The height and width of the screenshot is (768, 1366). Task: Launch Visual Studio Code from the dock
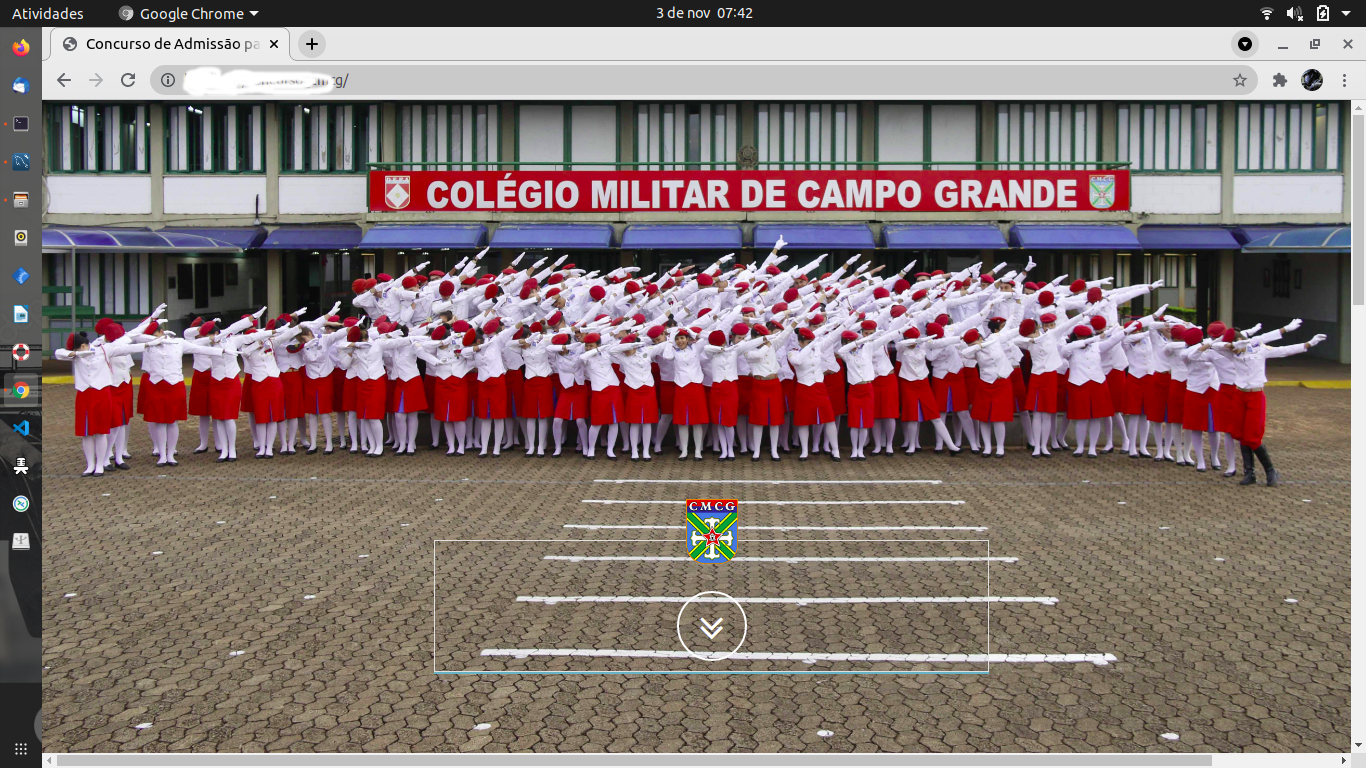pyautogui.click(x=20, y=428)
